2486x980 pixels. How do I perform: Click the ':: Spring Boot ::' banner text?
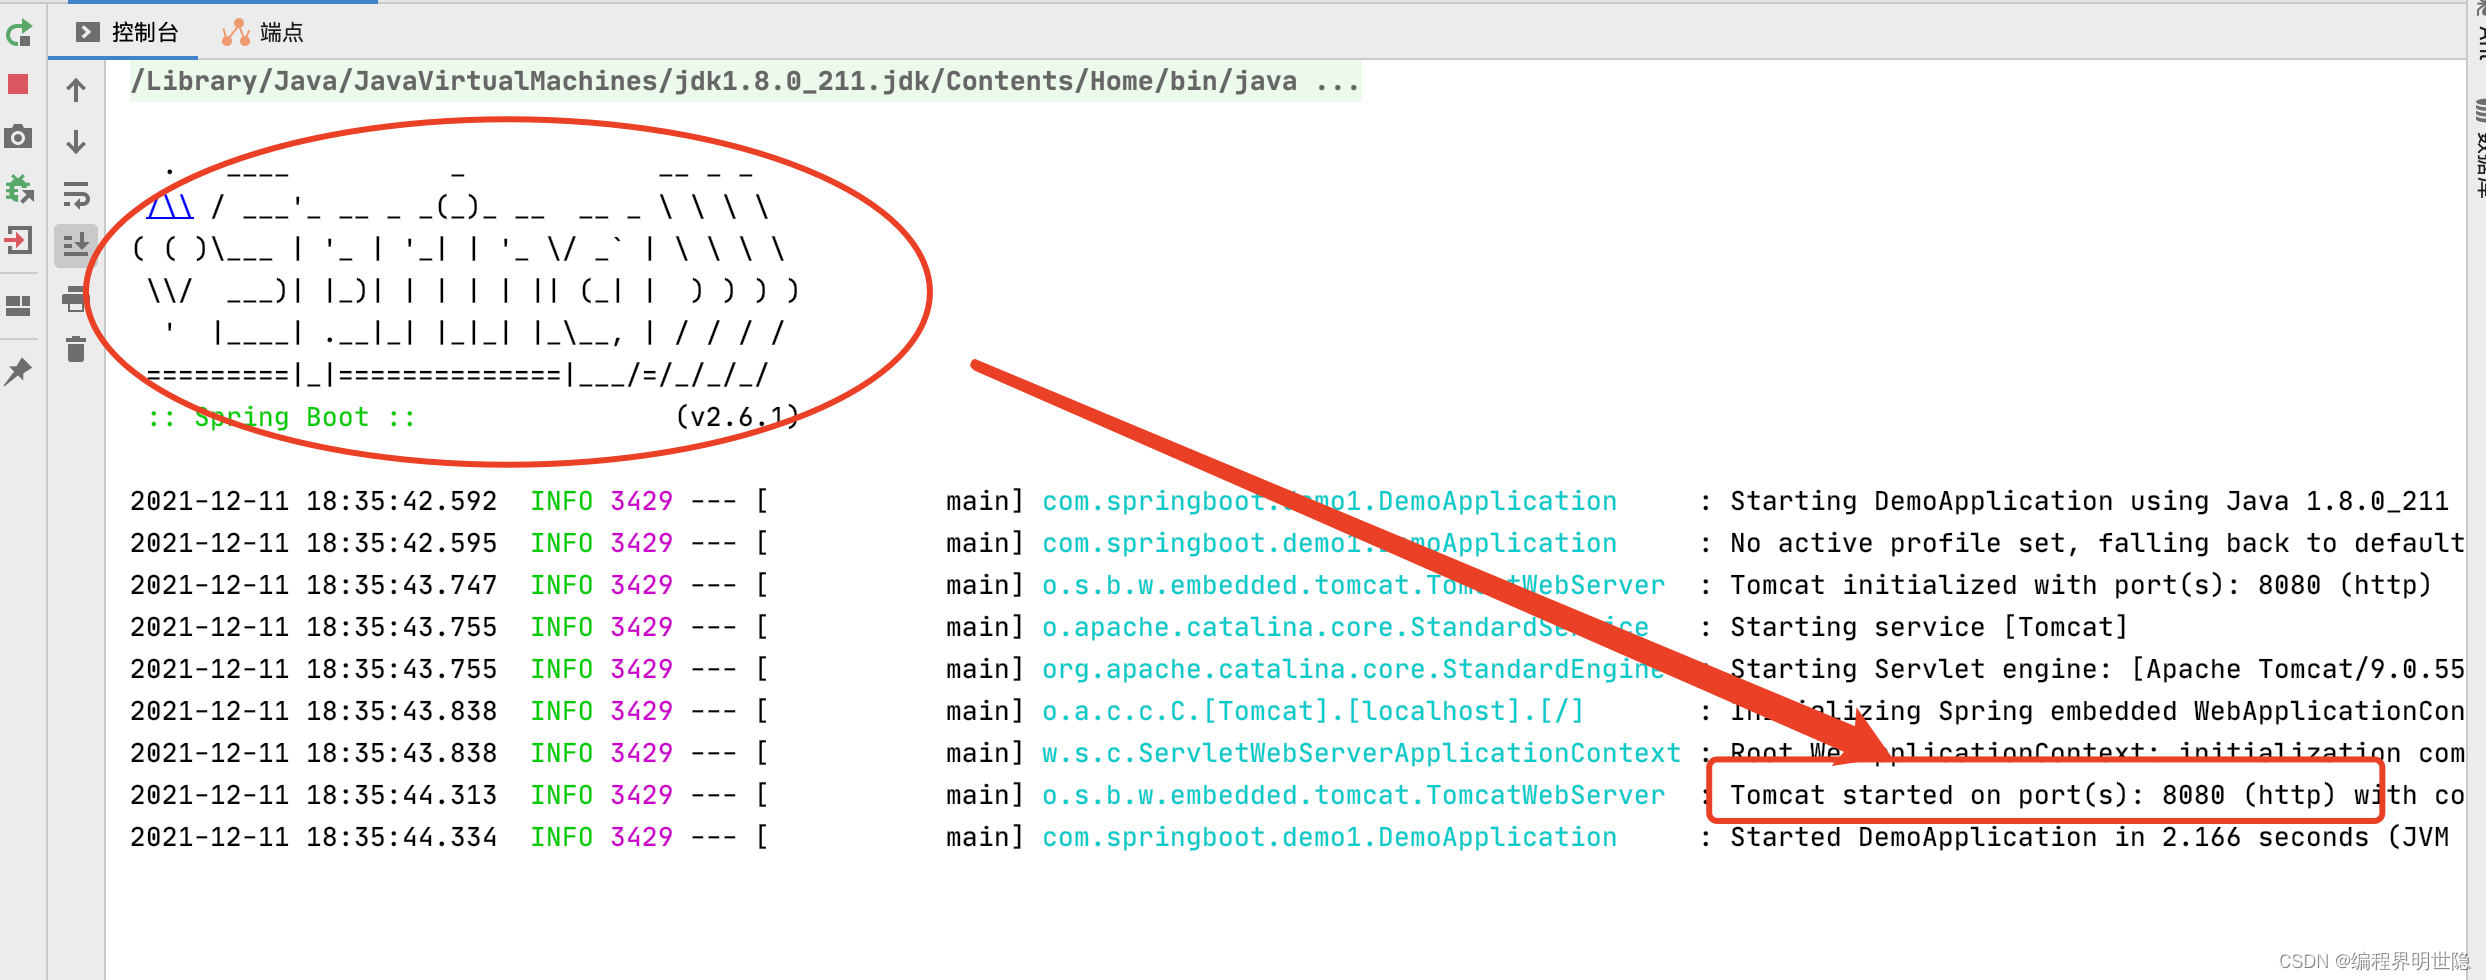coord(281,417)
